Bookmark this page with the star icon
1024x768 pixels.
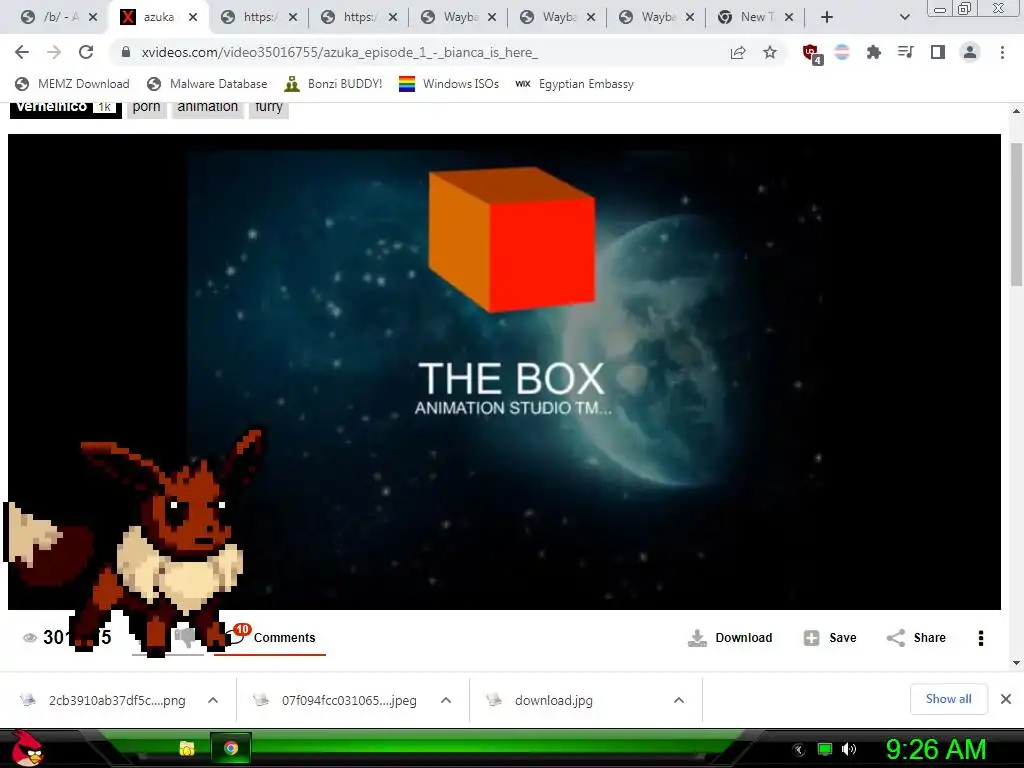(x=770, y=52)
